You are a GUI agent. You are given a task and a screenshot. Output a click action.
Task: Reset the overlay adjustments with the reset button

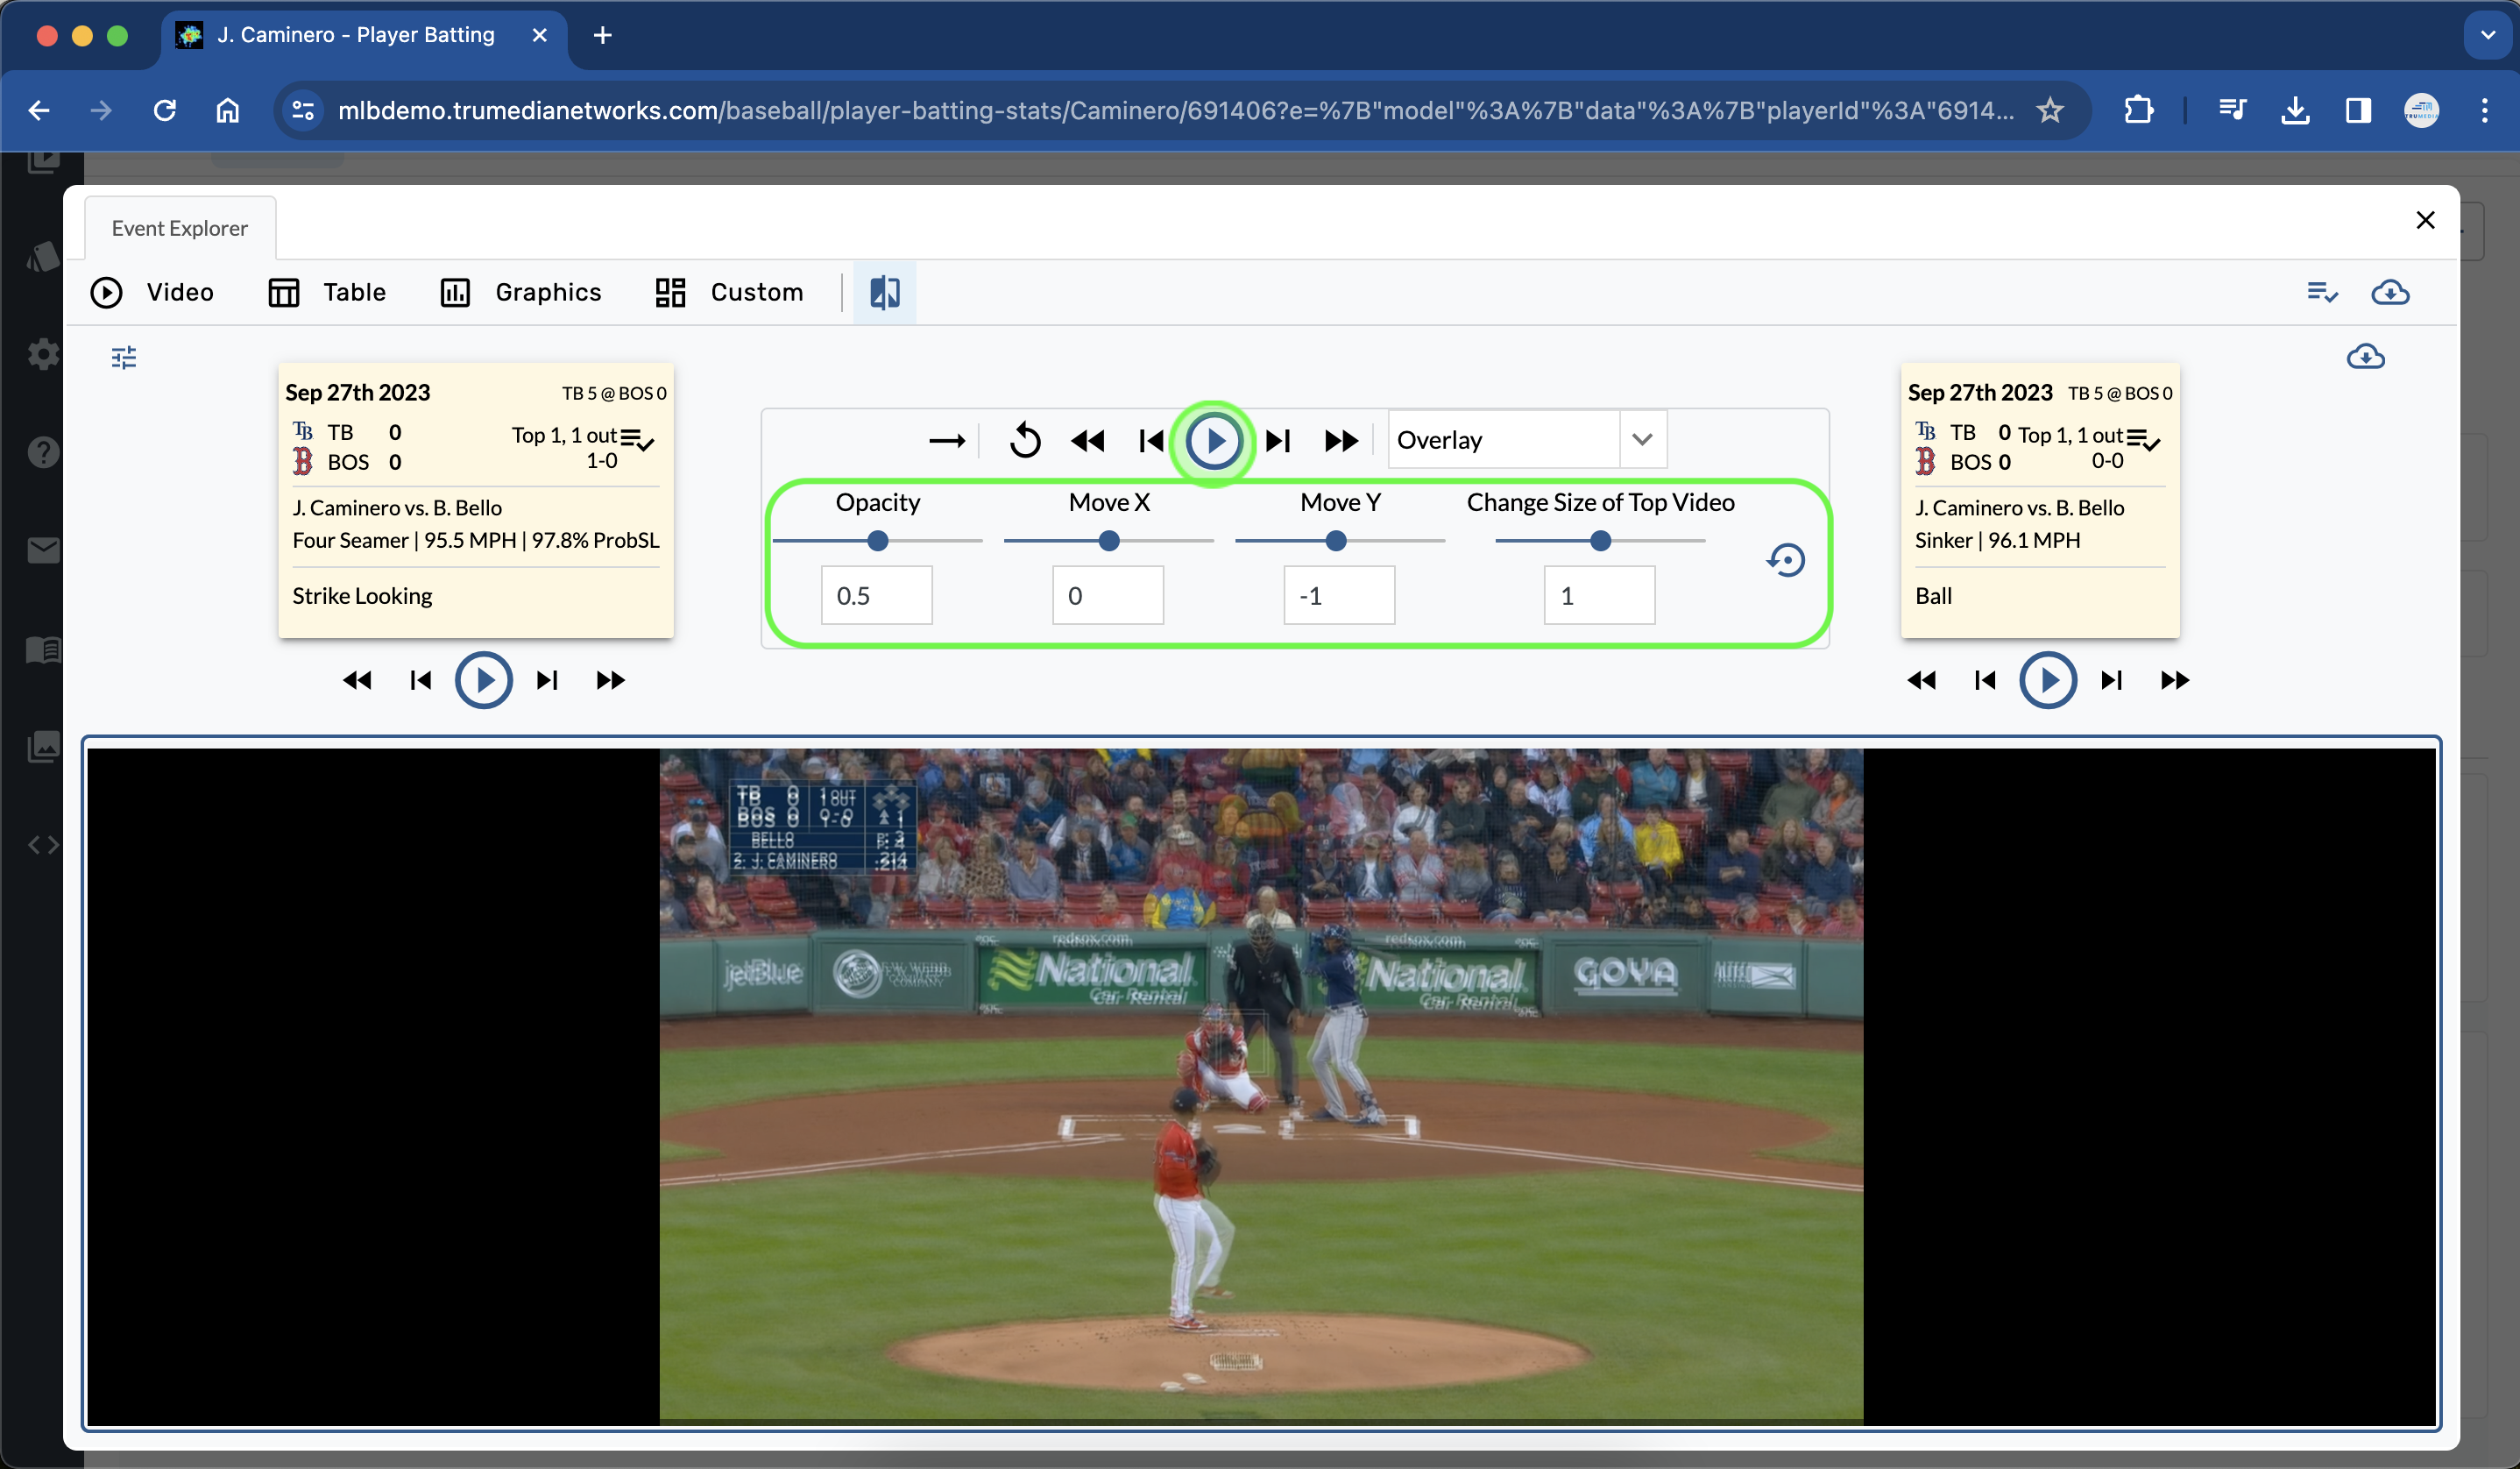(1786, 560)
